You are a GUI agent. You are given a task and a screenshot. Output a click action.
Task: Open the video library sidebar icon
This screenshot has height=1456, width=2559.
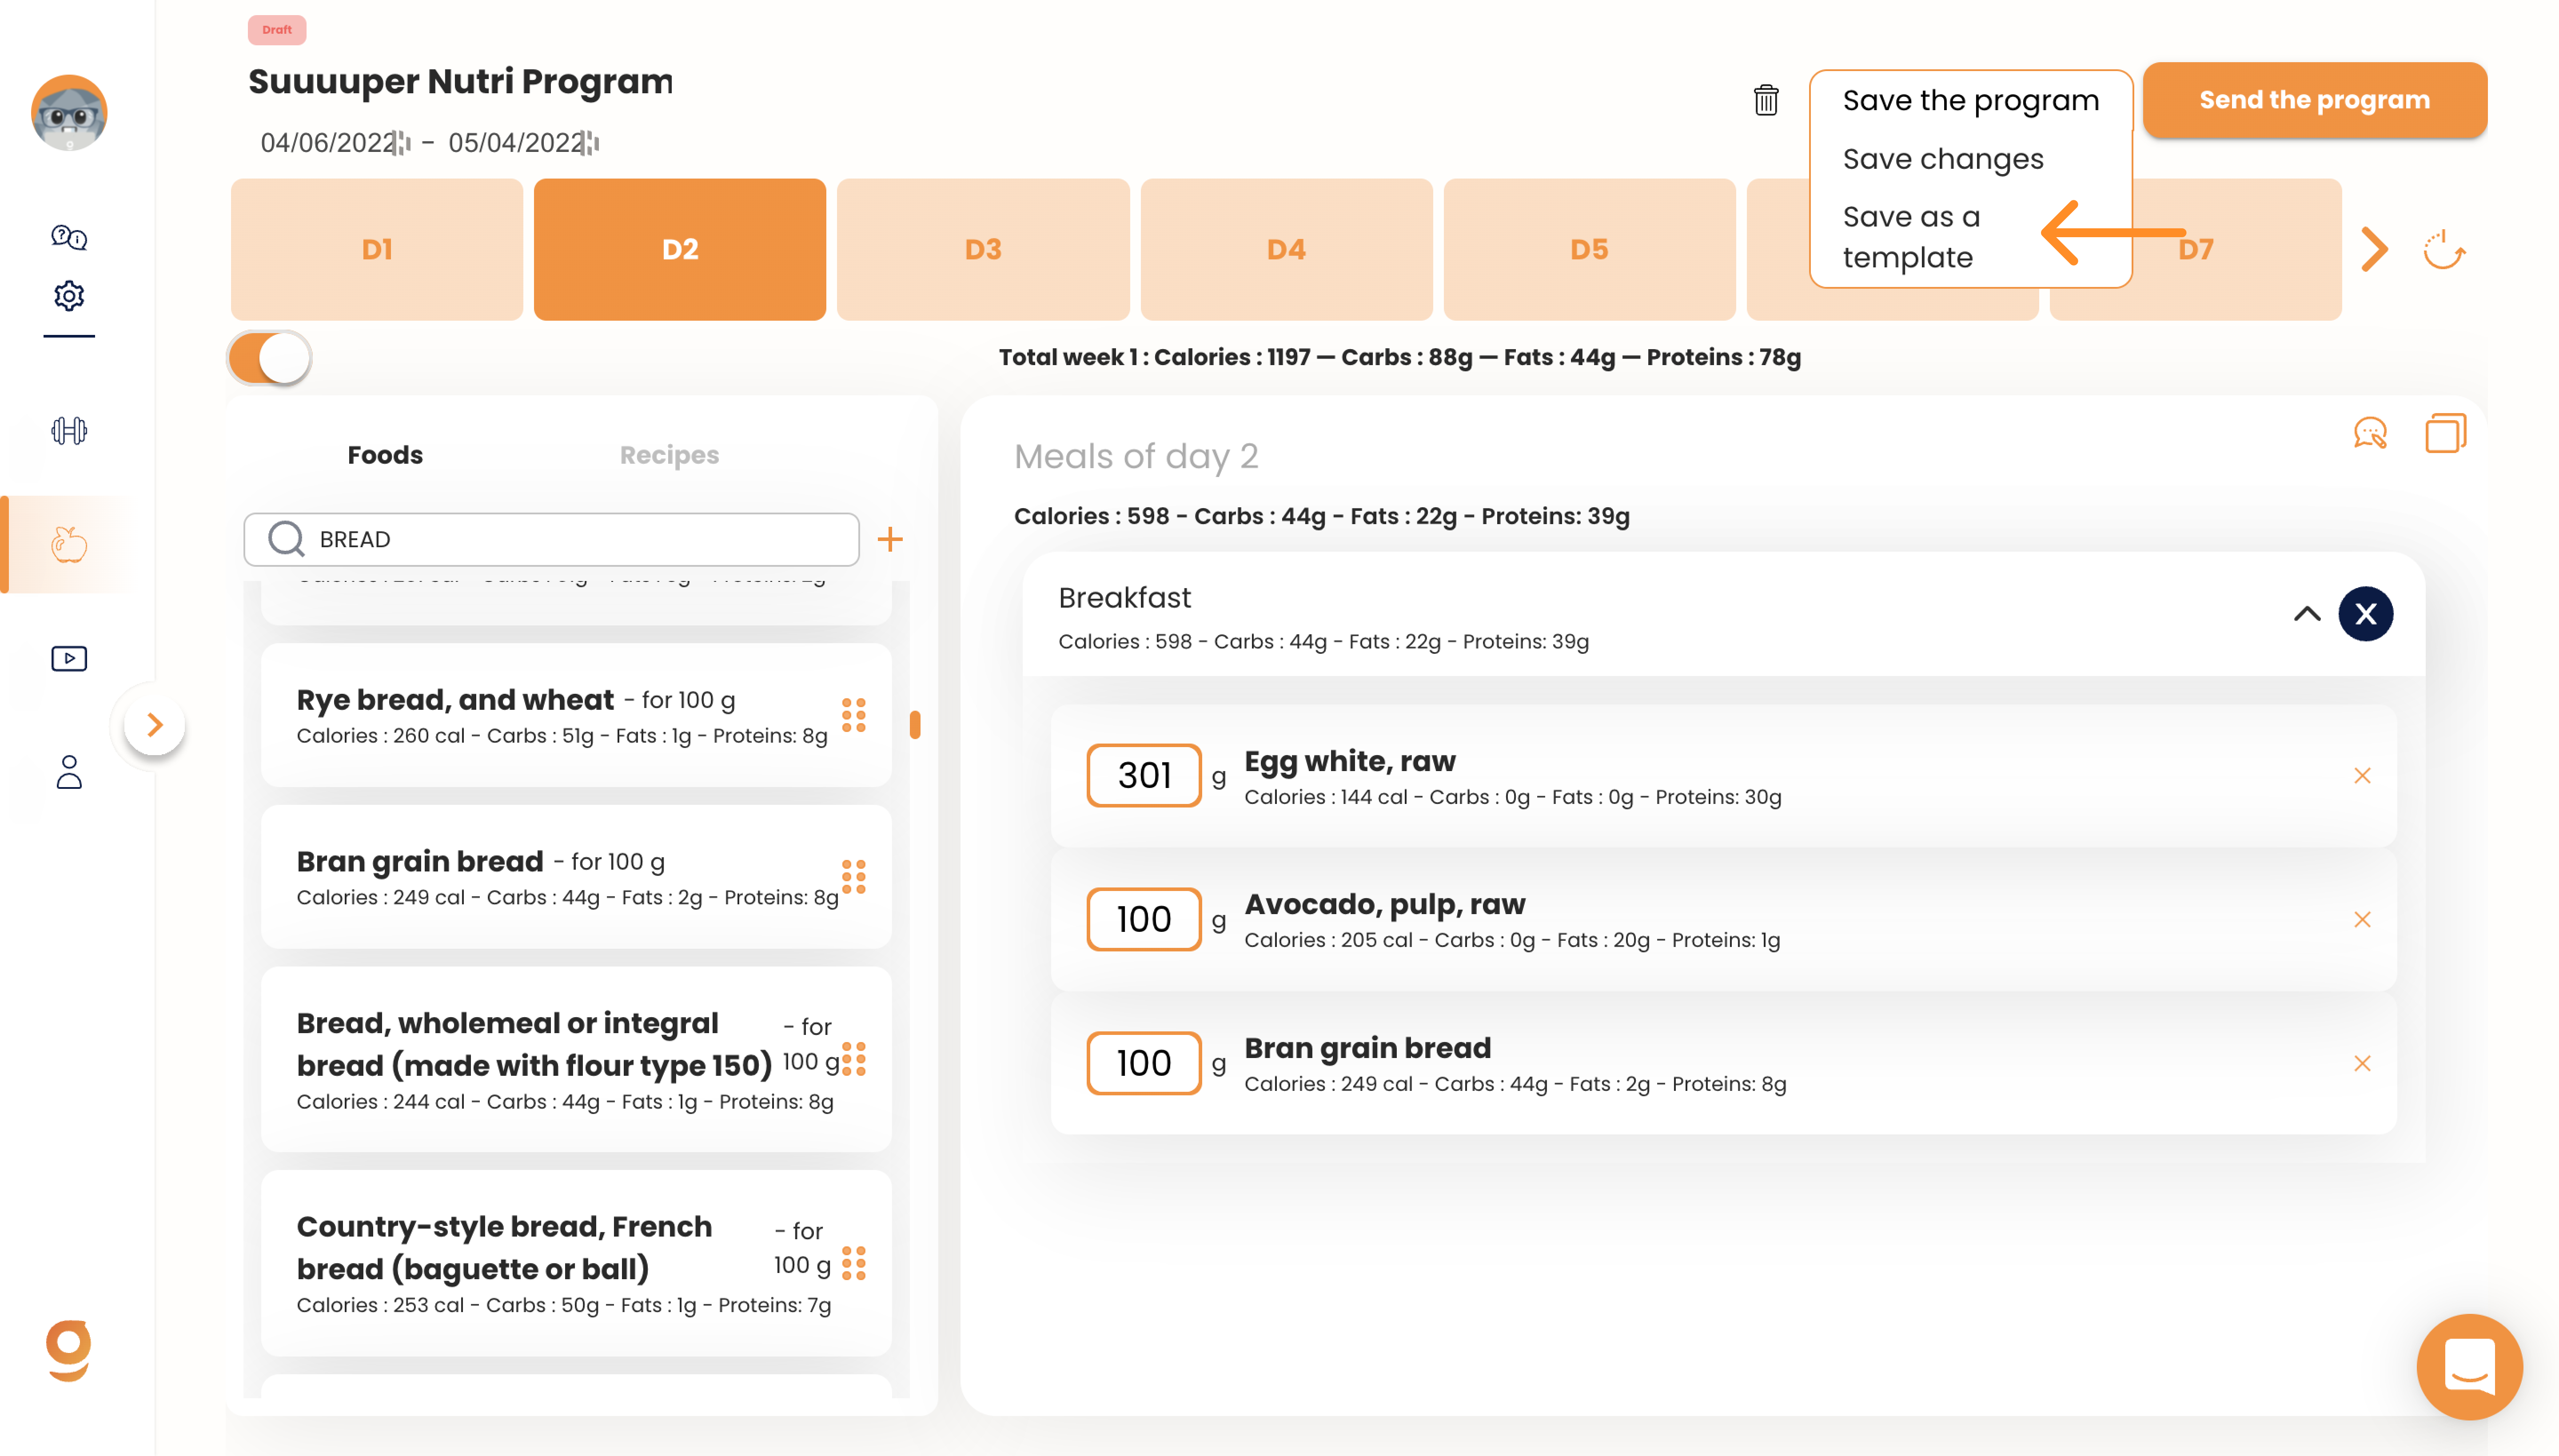tap(69, 658)
